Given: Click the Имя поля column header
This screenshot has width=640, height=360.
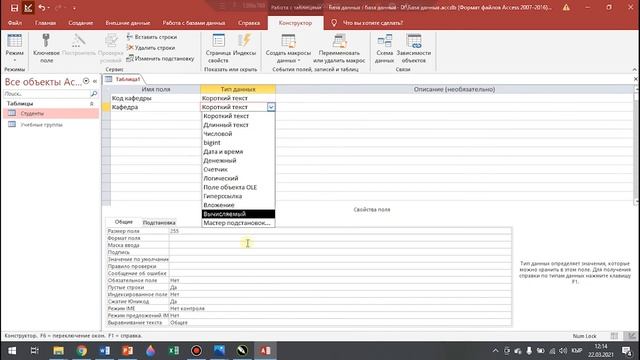Looking at the screenshot, I should click(155, 89).
